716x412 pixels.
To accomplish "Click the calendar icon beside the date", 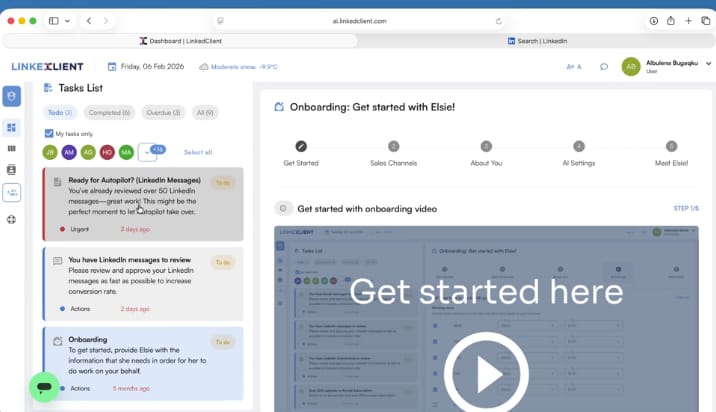I will [x=112, y=67].
